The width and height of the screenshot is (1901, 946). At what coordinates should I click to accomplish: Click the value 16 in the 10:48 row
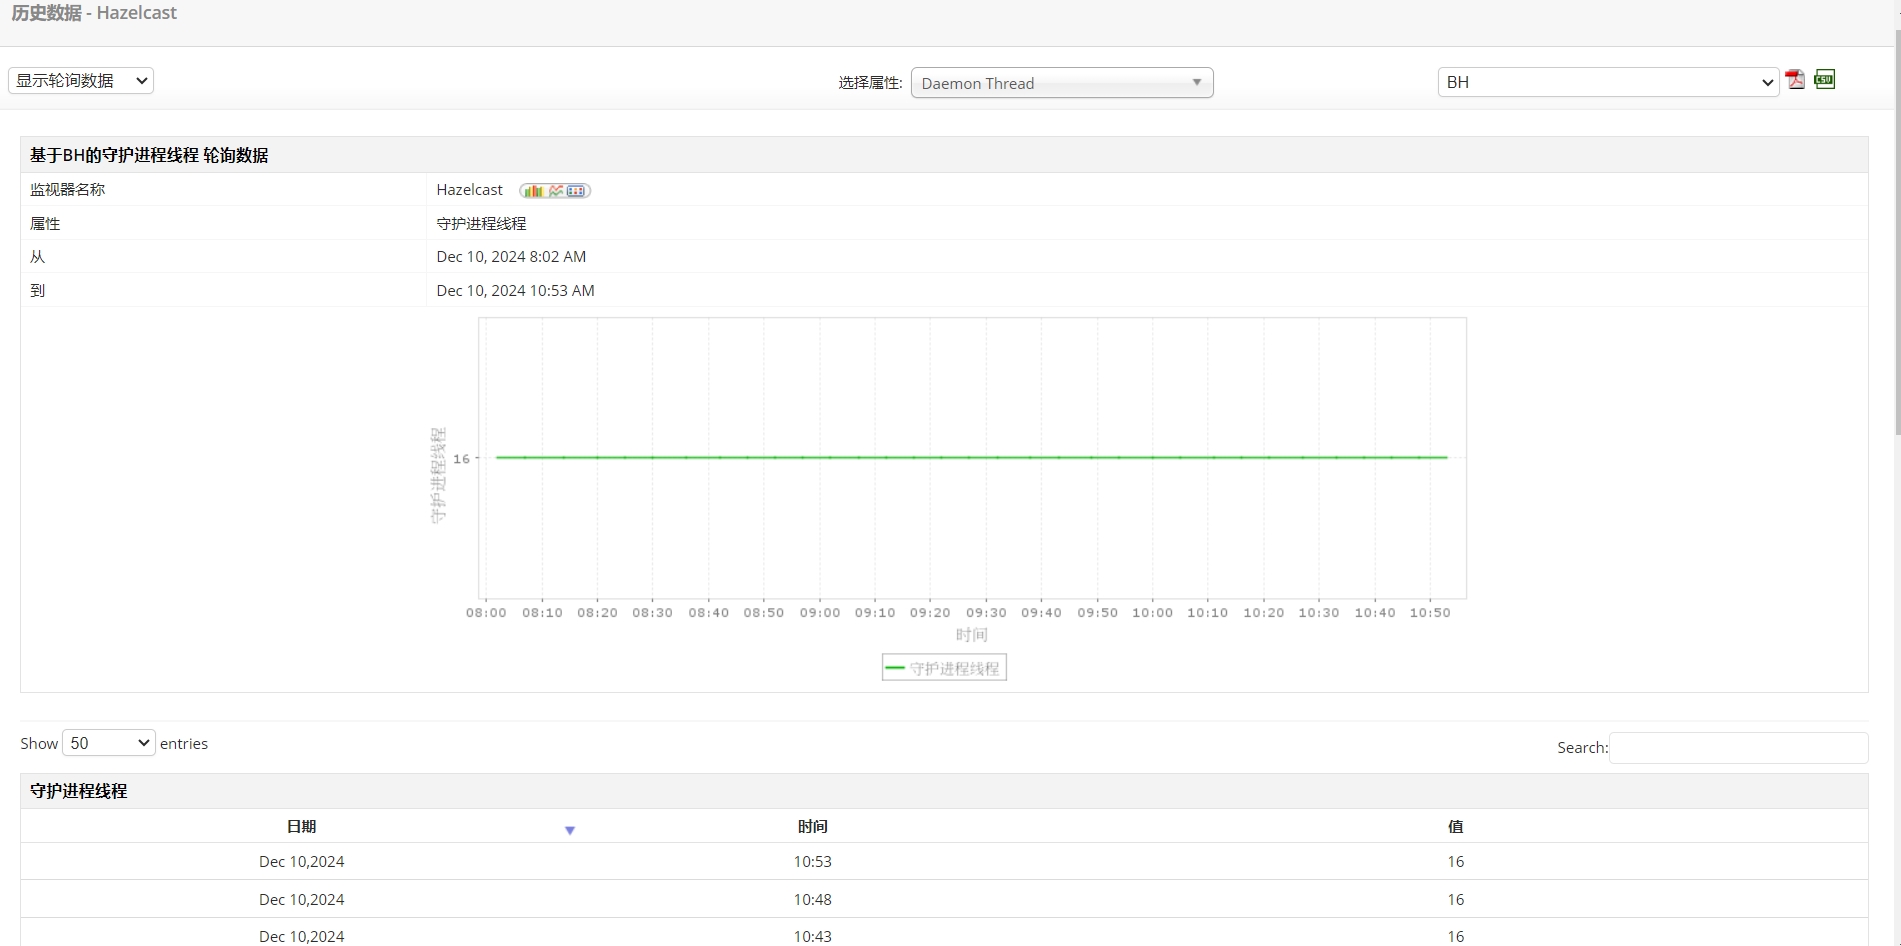(1455, 900)
